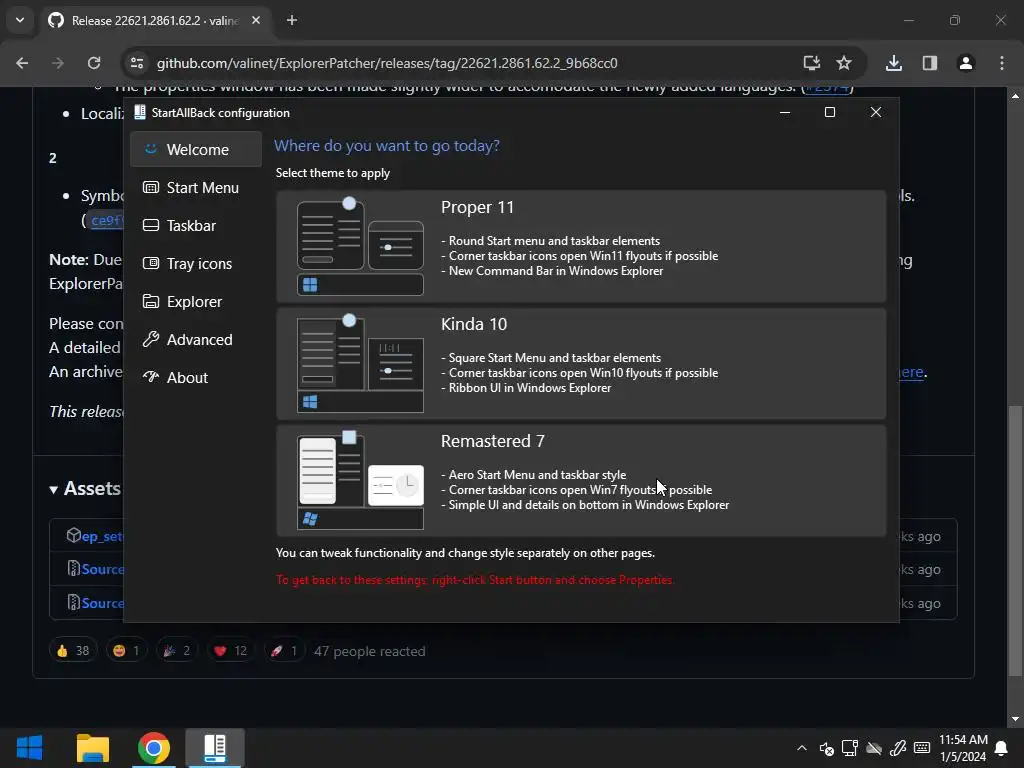Click the GitHub page vertical scrollbar thumb

coord(1015,541)
